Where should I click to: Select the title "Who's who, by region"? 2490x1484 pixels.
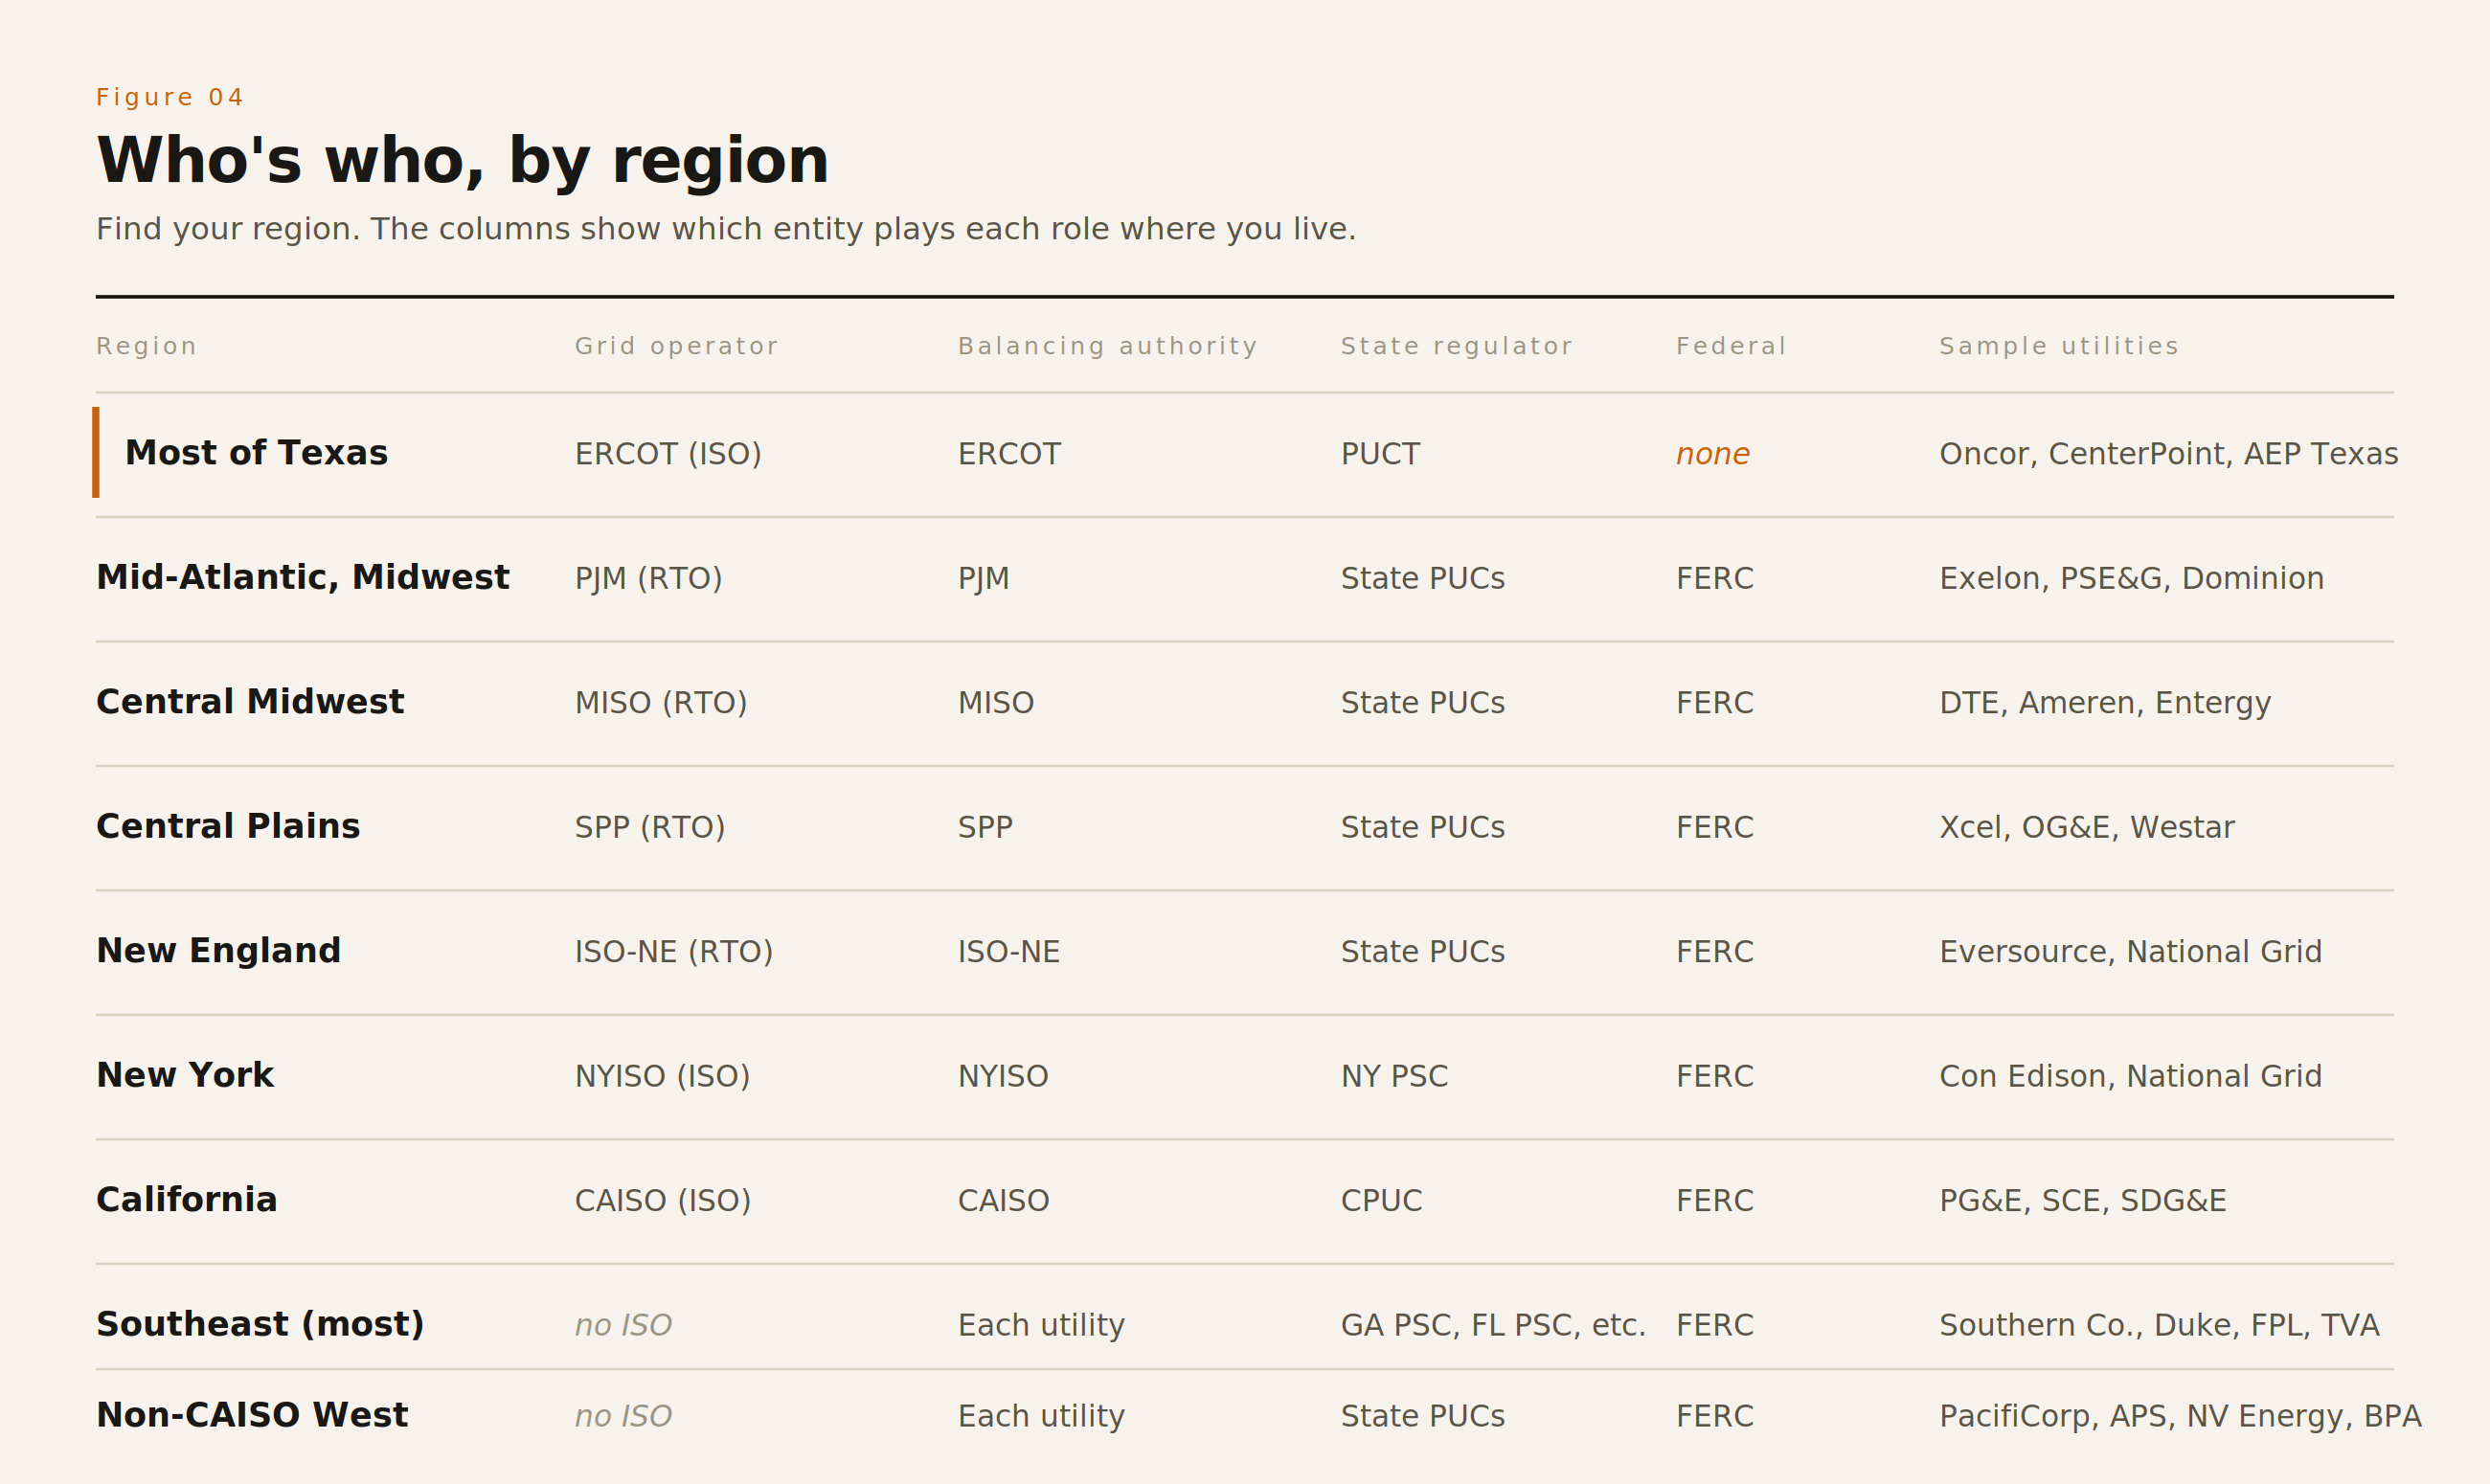pos(463,160)
